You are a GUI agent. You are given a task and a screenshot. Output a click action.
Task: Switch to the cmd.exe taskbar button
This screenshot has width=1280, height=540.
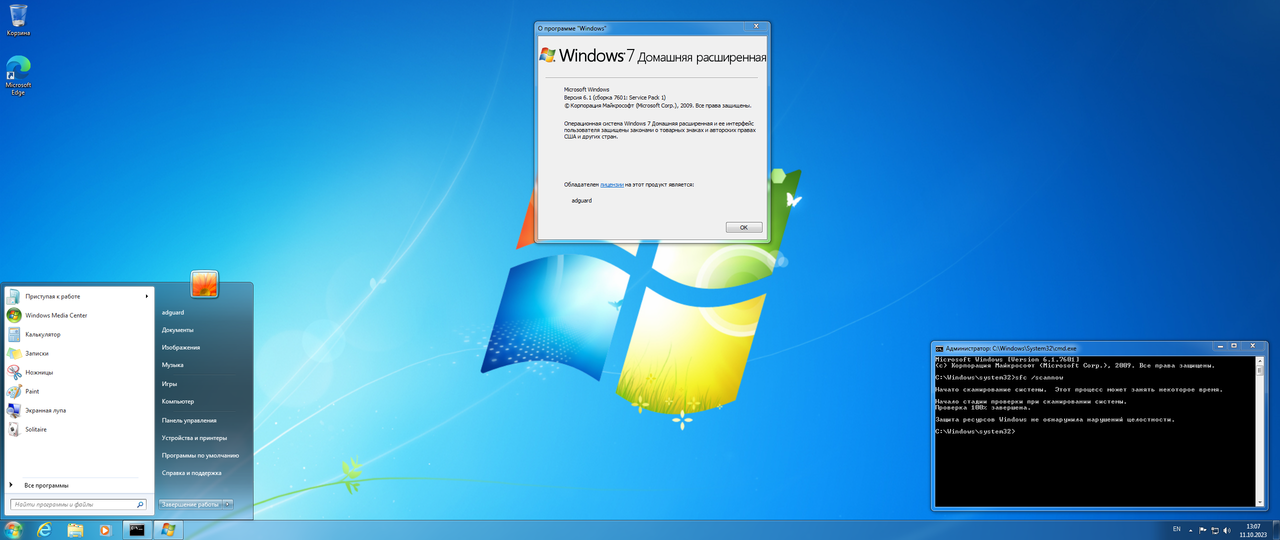tap(137, 529)
